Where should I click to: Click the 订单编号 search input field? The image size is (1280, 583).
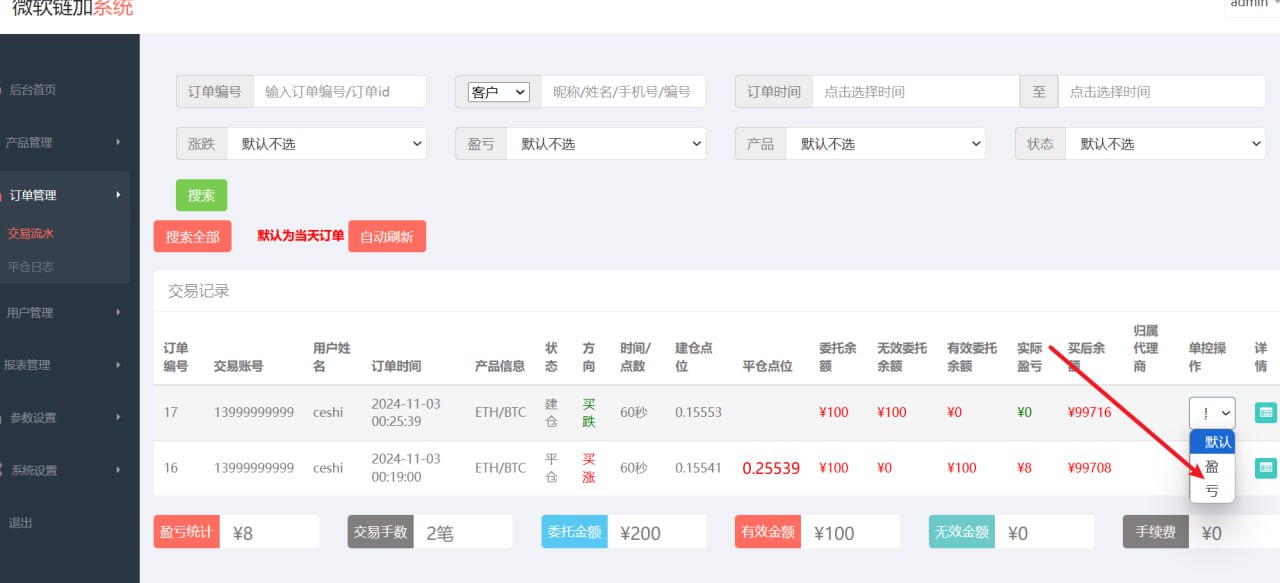coord(339,92)
